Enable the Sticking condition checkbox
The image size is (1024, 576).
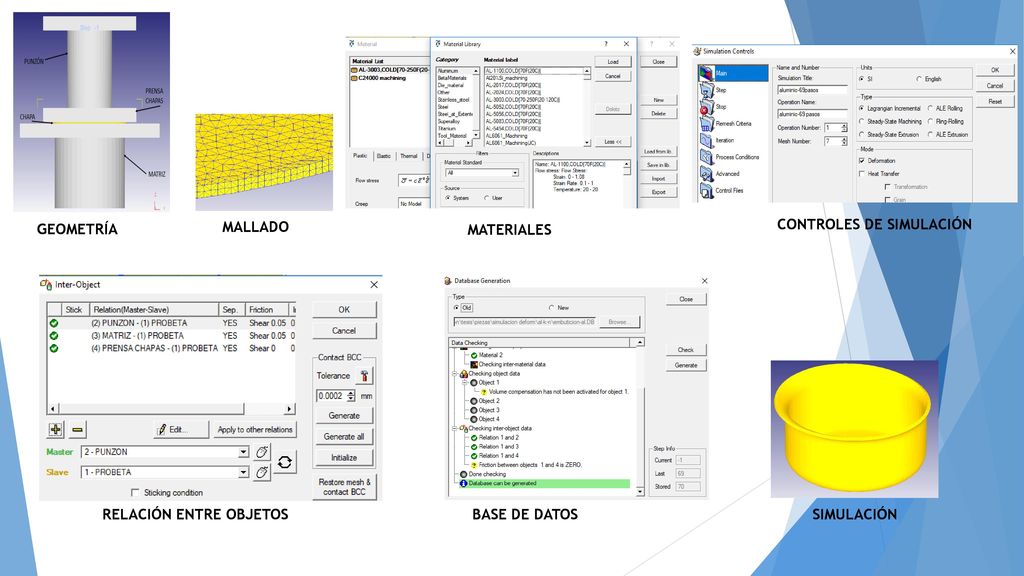135,492
